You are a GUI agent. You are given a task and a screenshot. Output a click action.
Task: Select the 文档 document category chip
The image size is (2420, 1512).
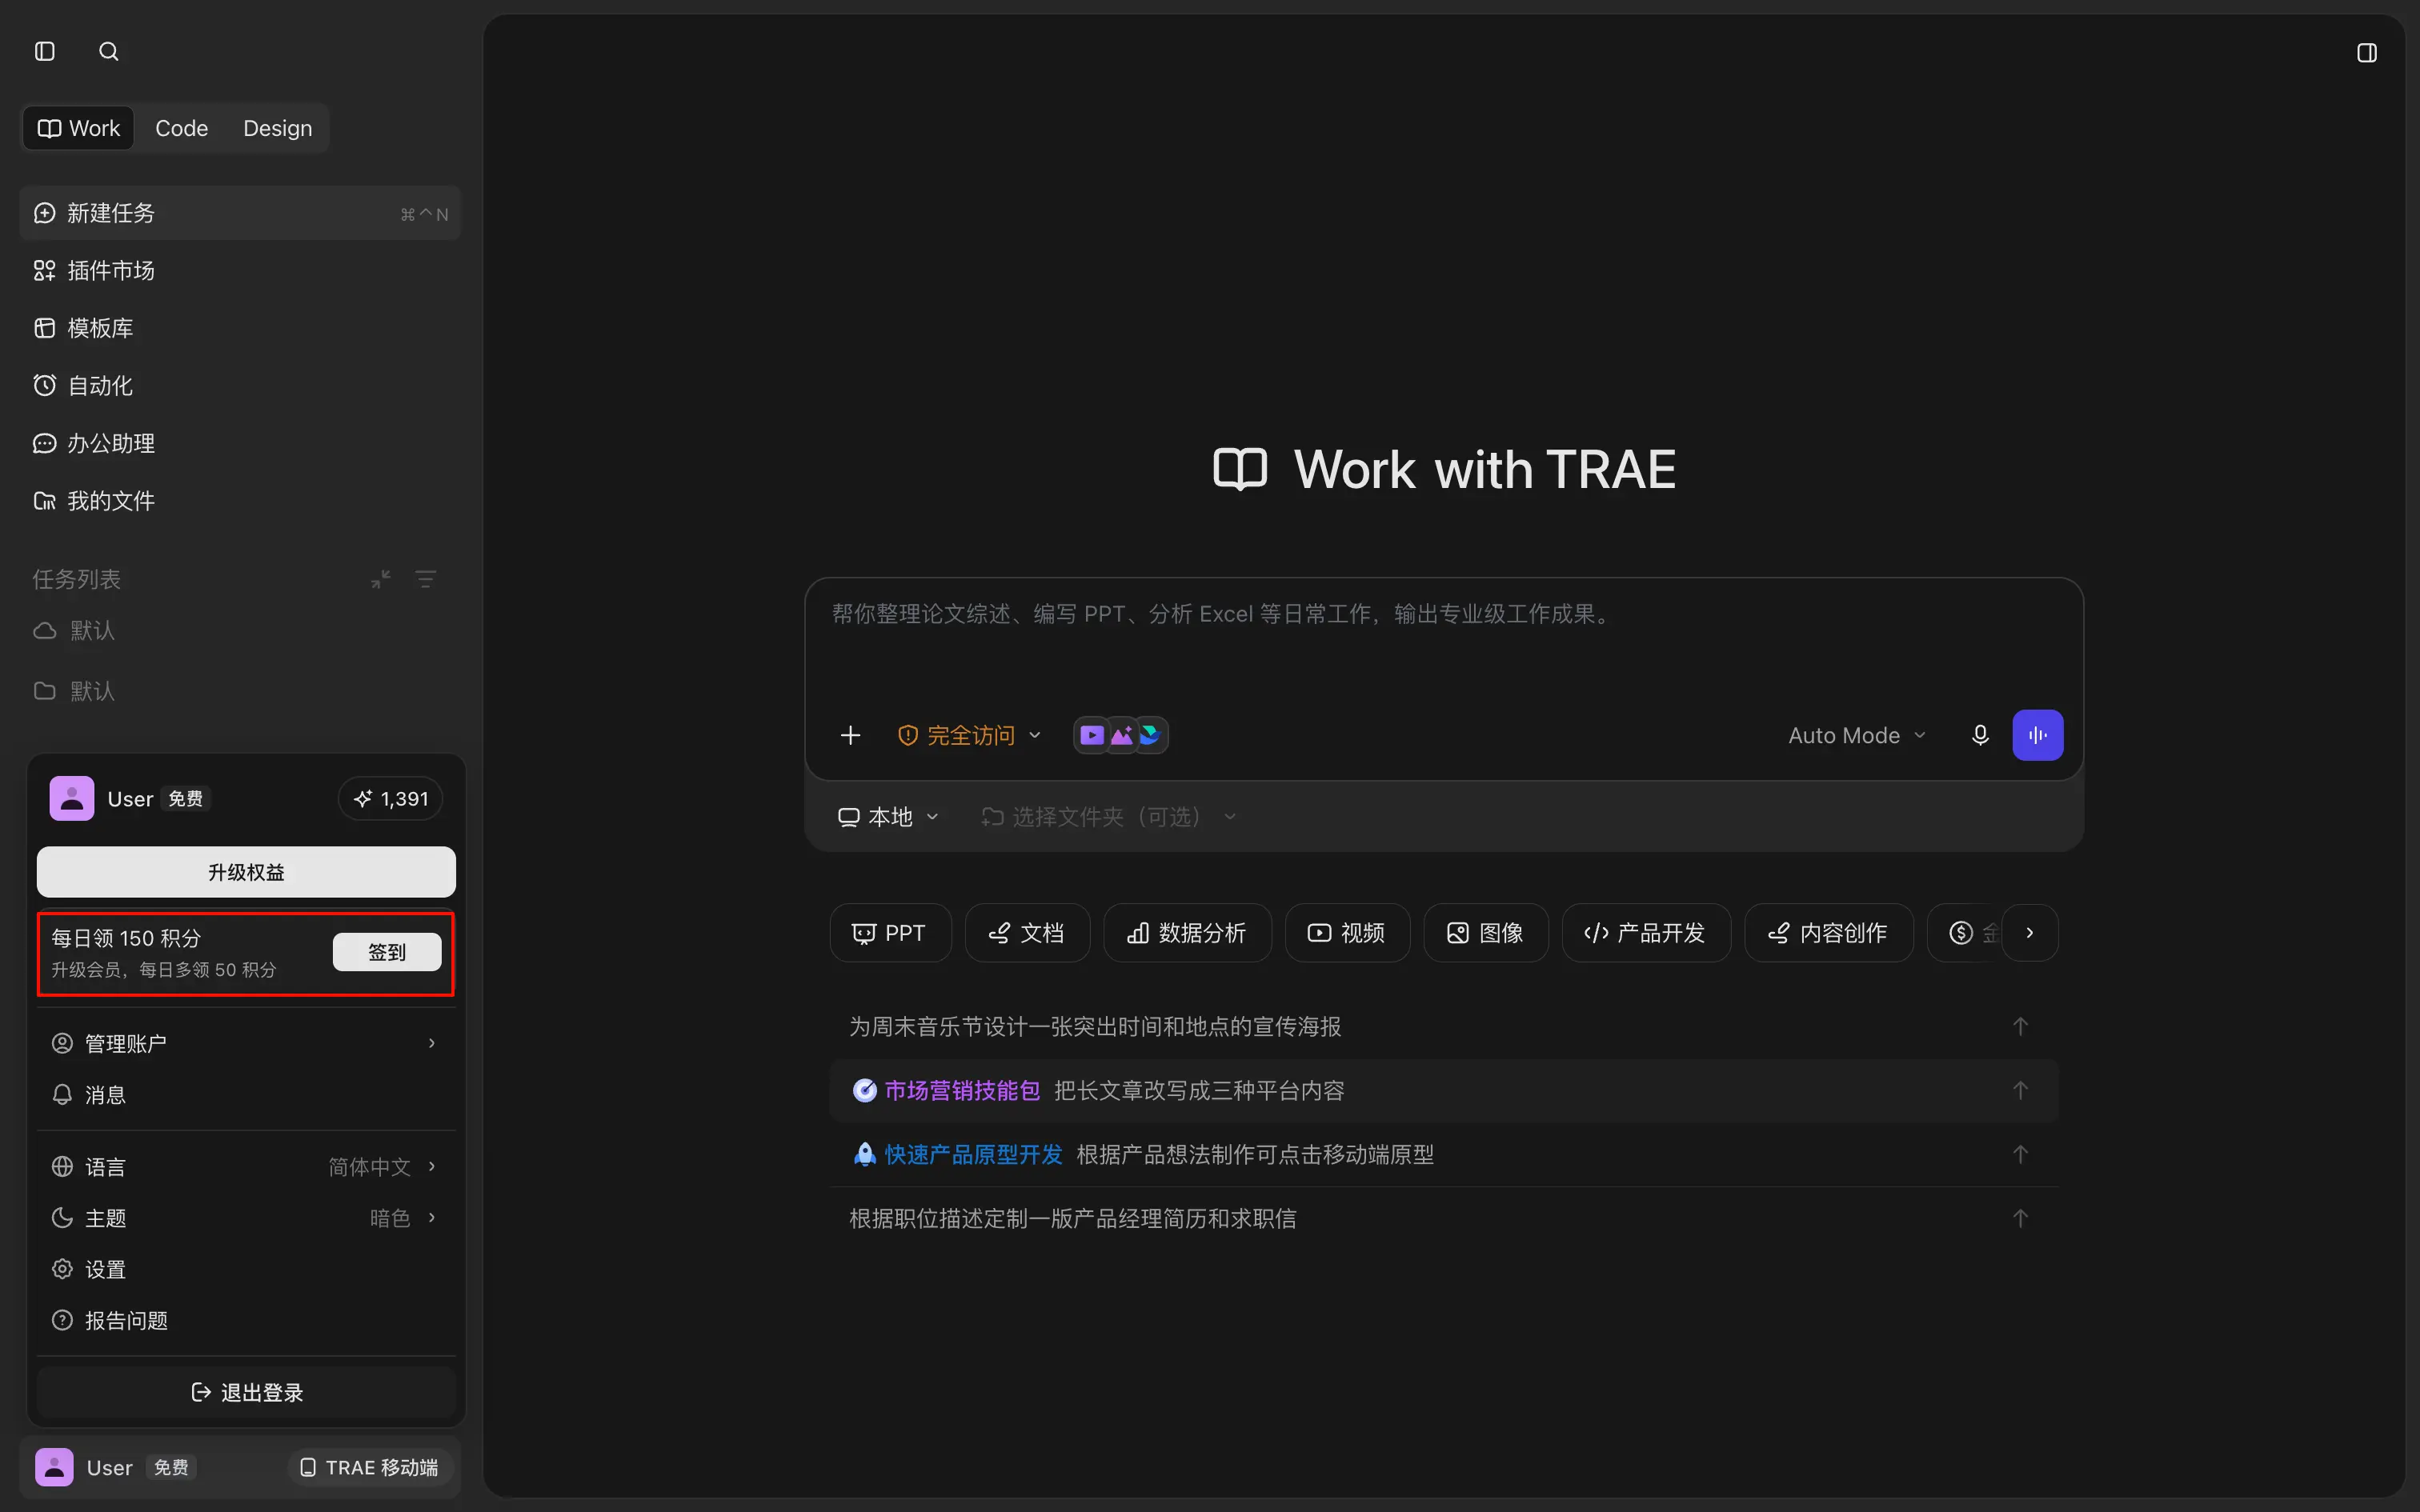click(1027, 933)
